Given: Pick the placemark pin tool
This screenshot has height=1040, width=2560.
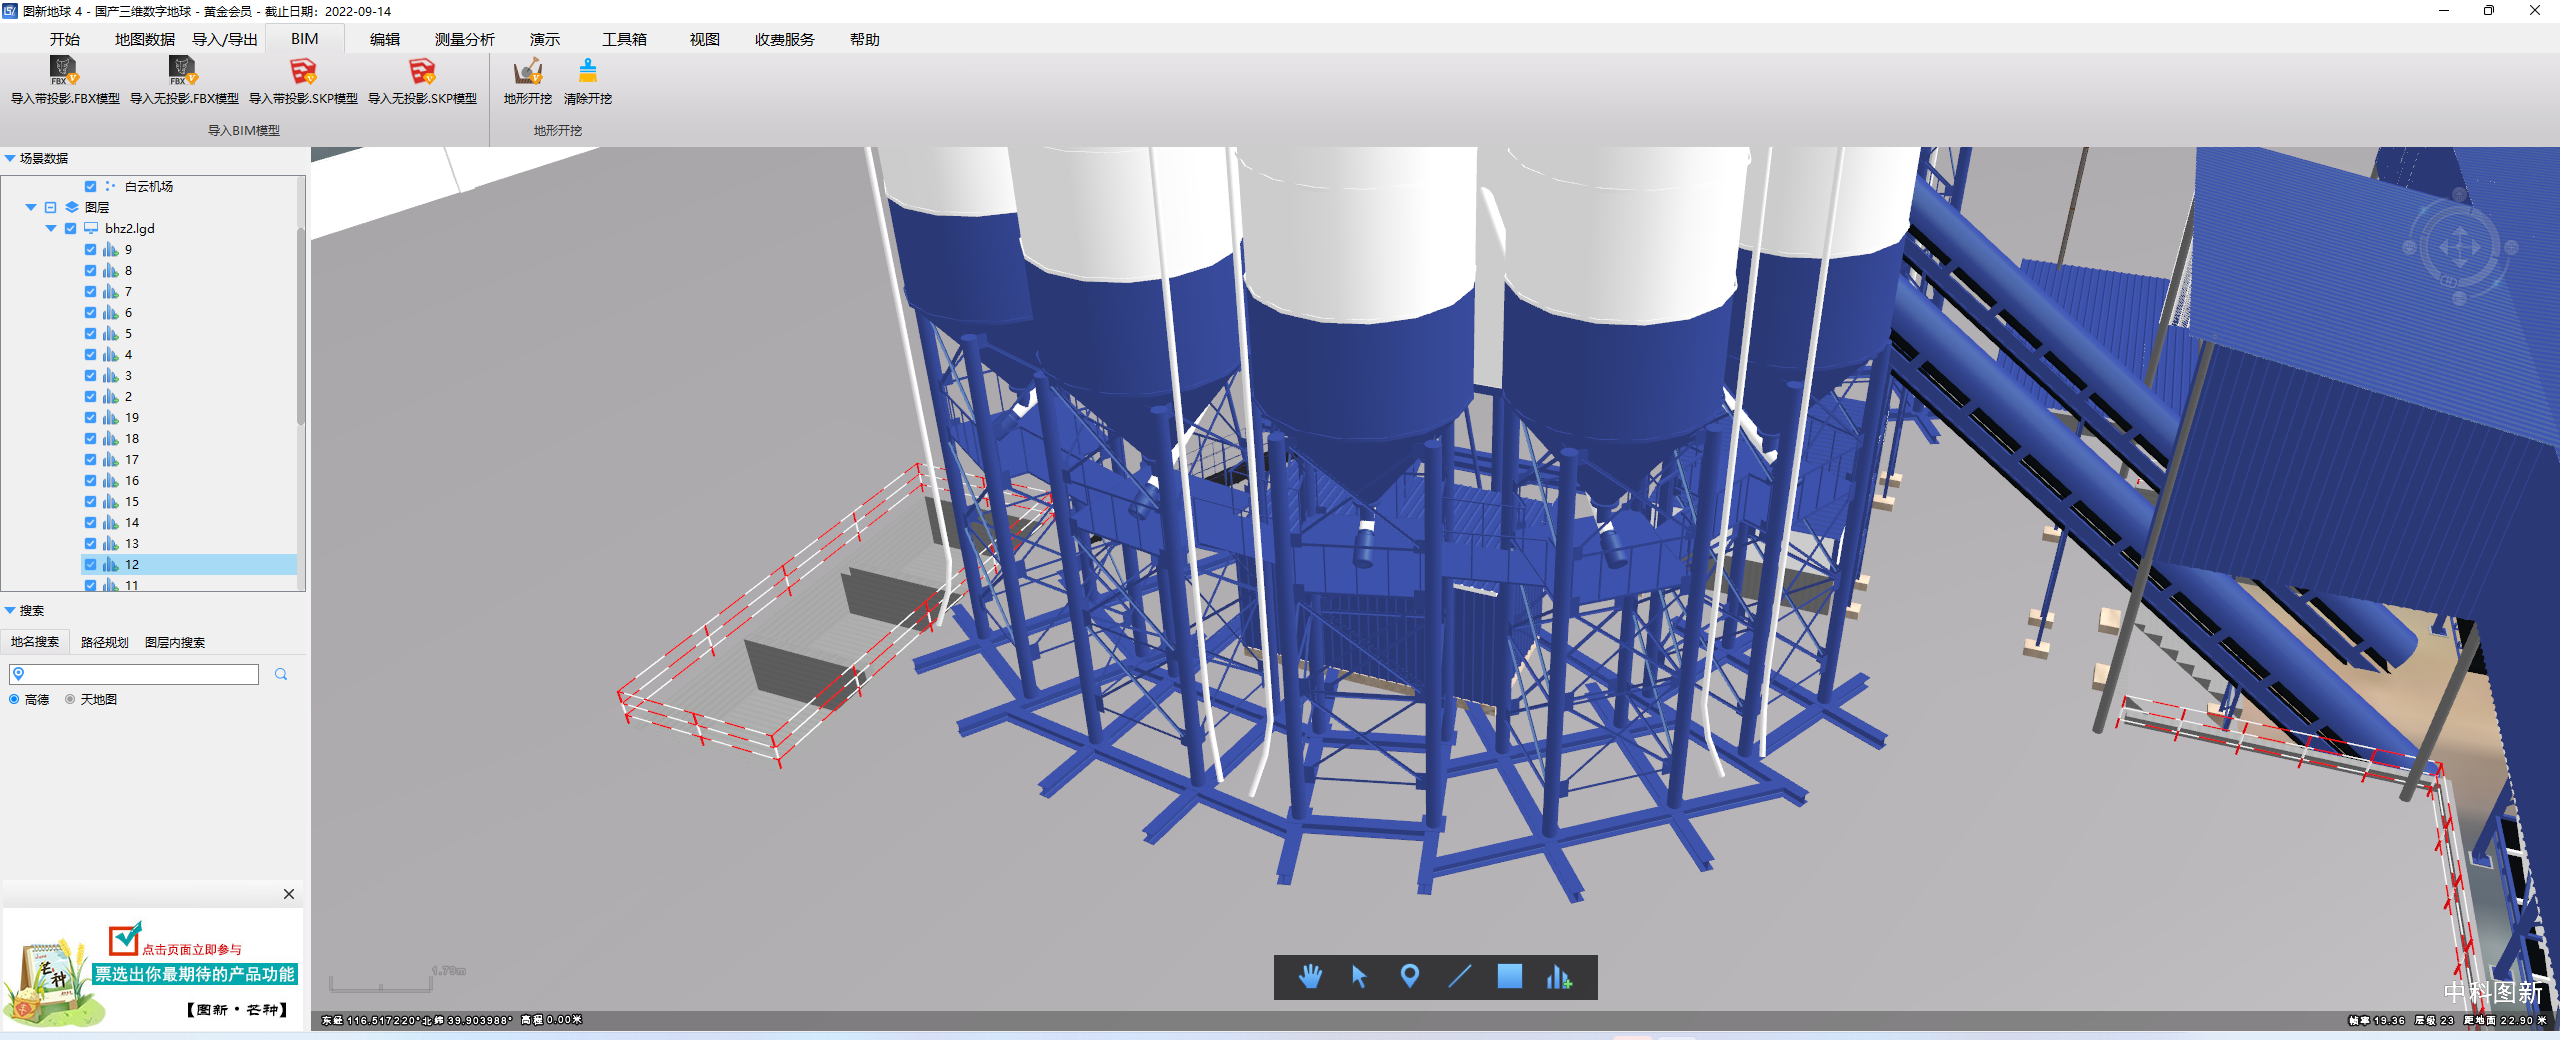Looking at the screenshot, I should [1409, 977].
